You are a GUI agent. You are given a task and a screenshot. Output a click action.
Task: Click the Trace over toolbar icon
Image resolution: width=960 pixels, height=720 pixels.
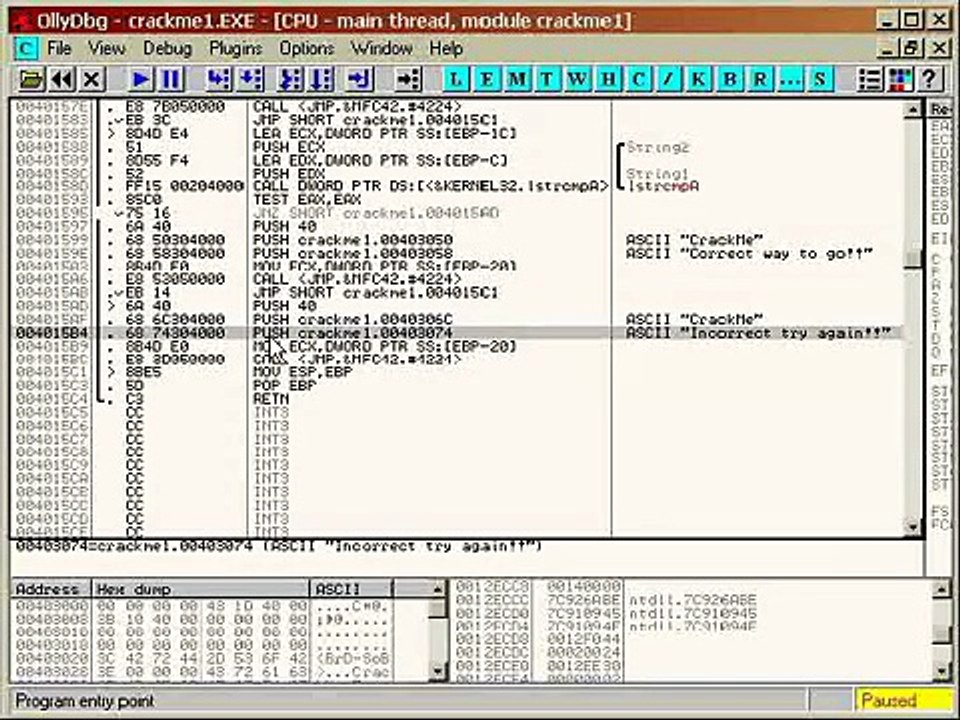321,79
